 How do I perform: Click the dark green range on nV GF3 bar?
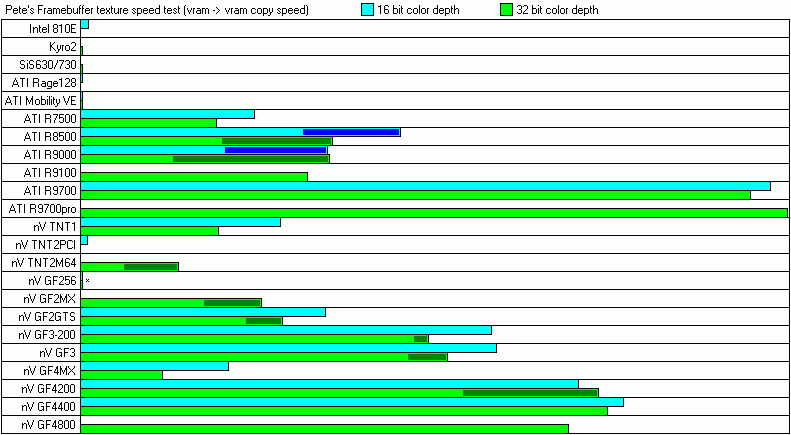pyautogui.click(x=427, y=357)
